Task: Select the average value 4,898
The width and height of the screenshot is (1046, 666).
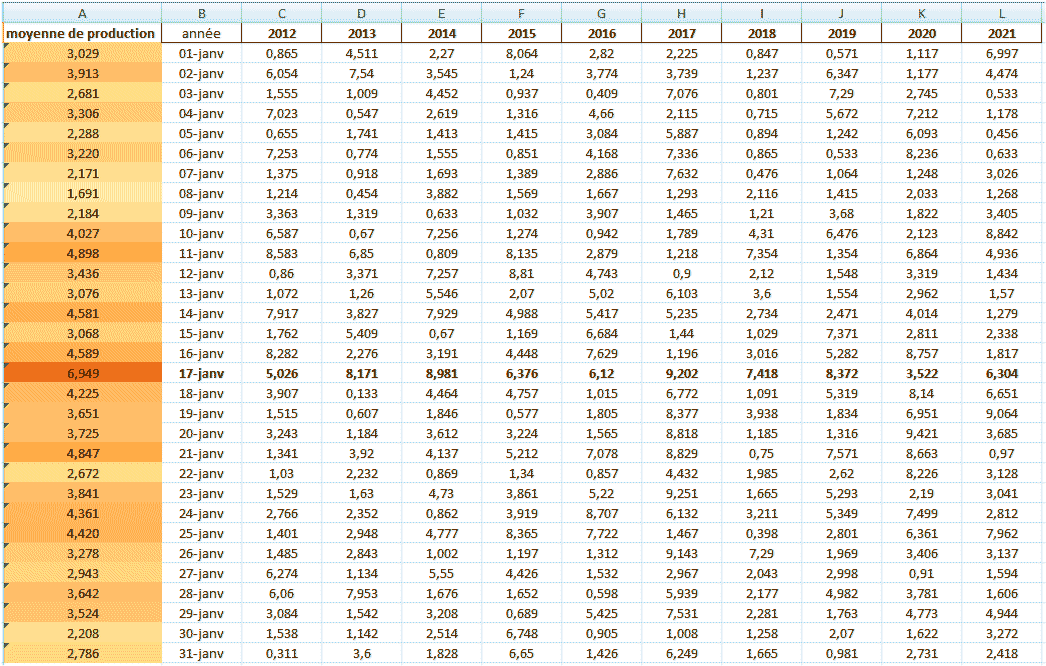Action: coord(82,254)
